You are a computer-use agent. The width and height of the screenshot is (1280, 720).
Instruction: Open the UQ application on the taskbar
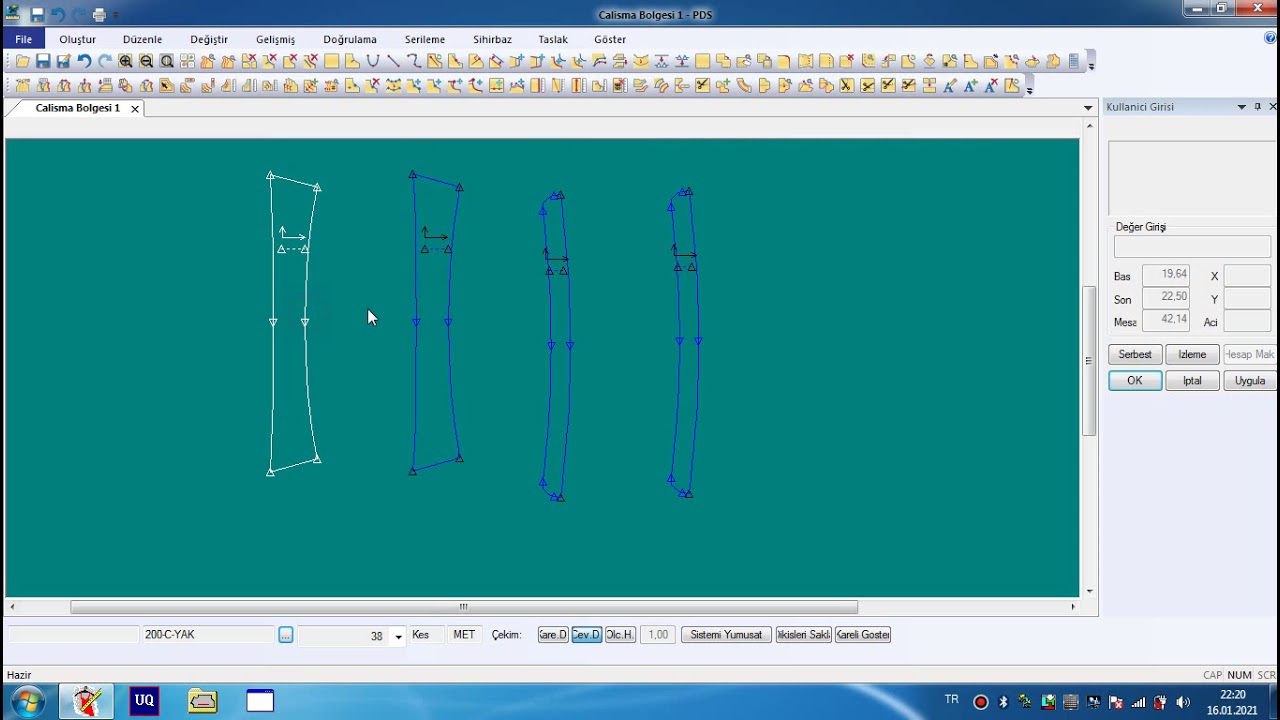[x=145, y=701]
